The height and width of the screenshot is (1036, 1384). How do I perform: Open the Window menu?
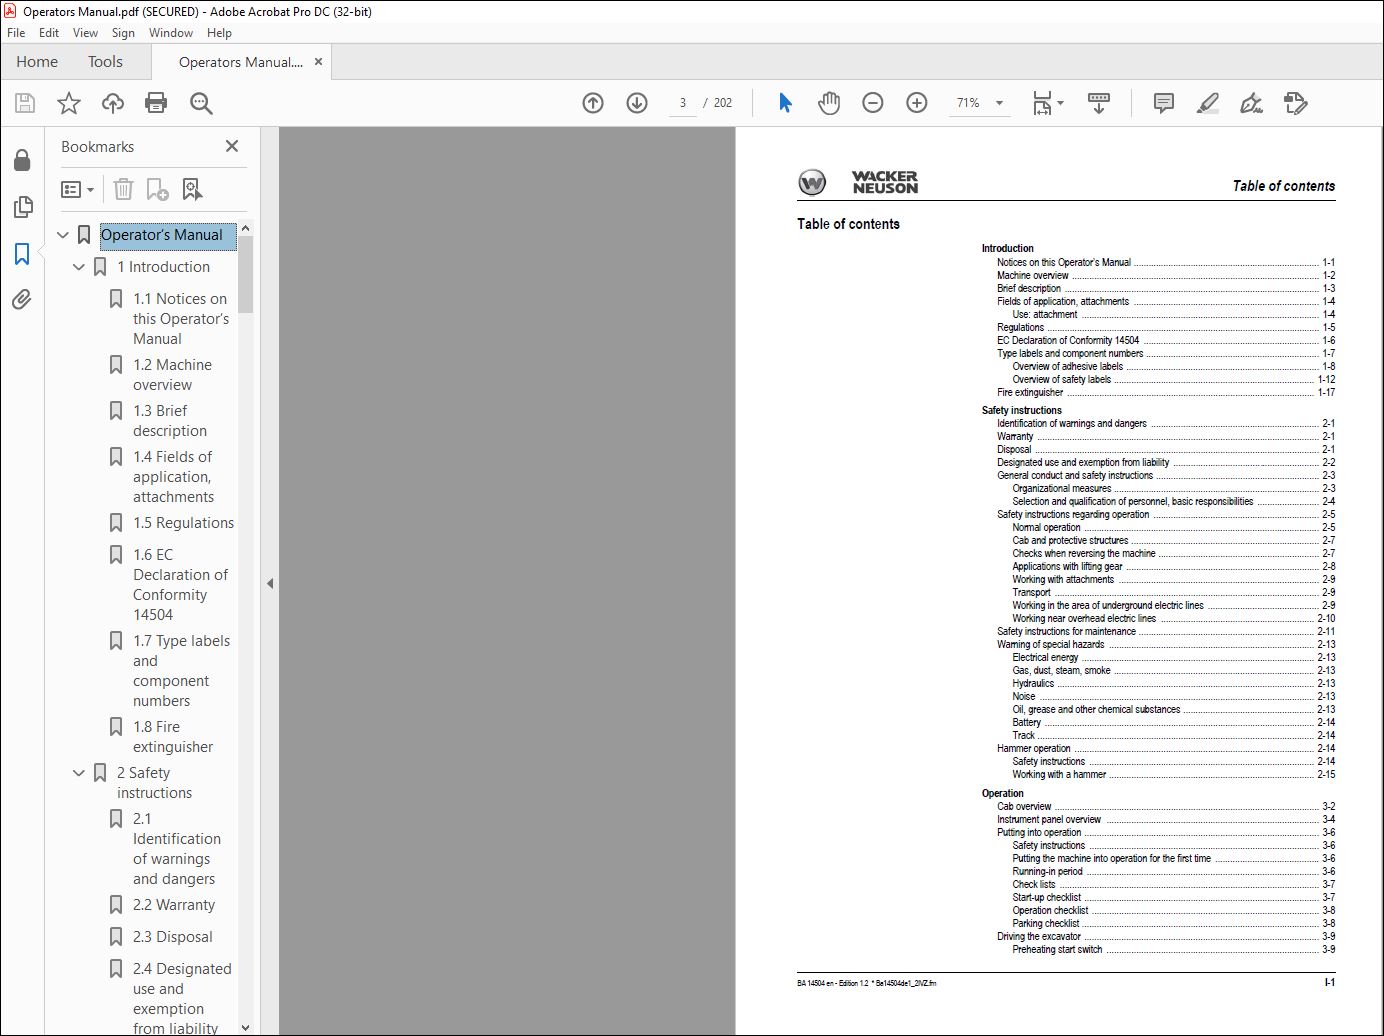171,33
